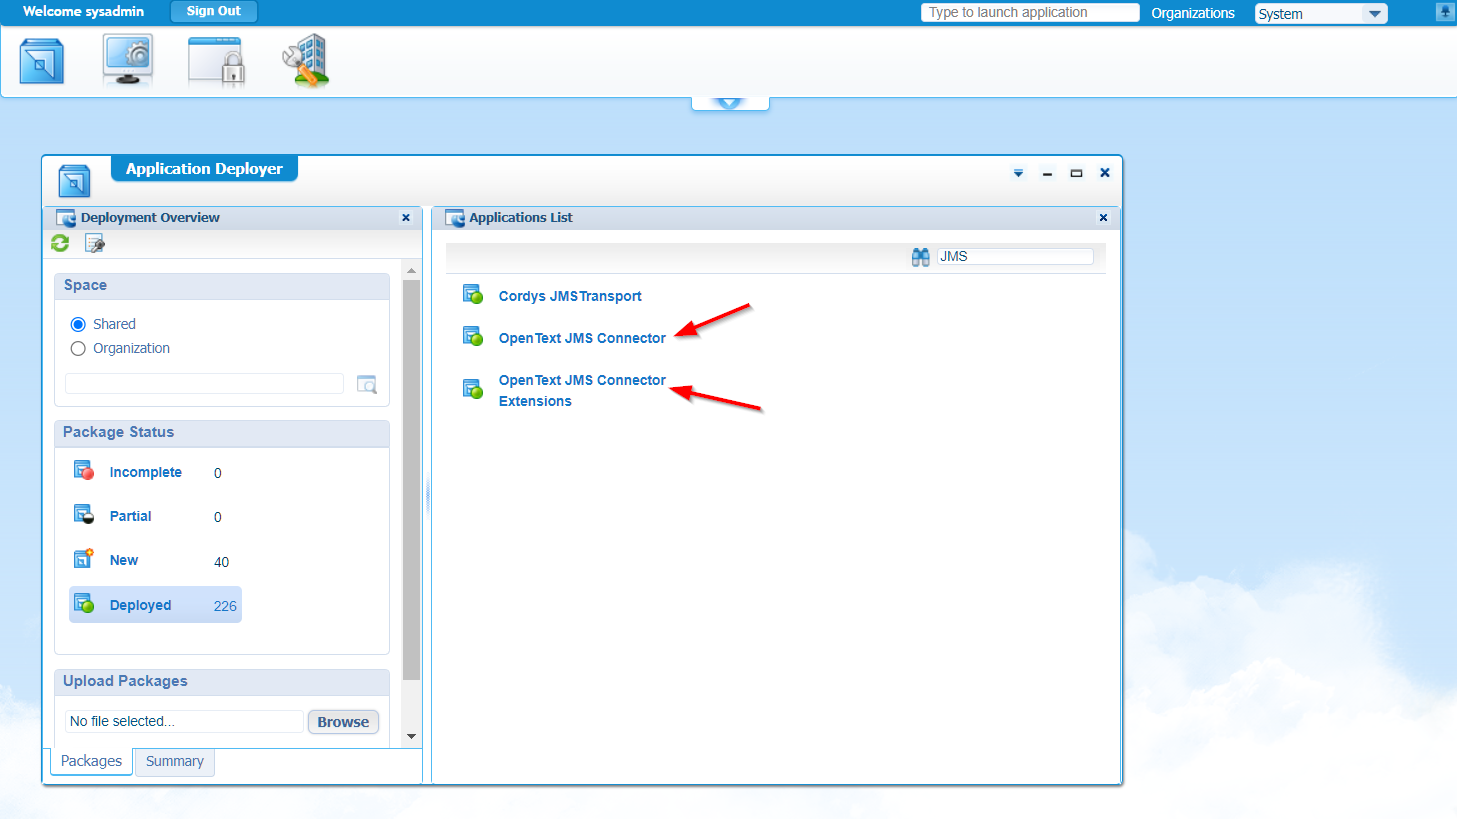Click the browse icon beside organization field
1457x819 pixels.
click(367, 384)
